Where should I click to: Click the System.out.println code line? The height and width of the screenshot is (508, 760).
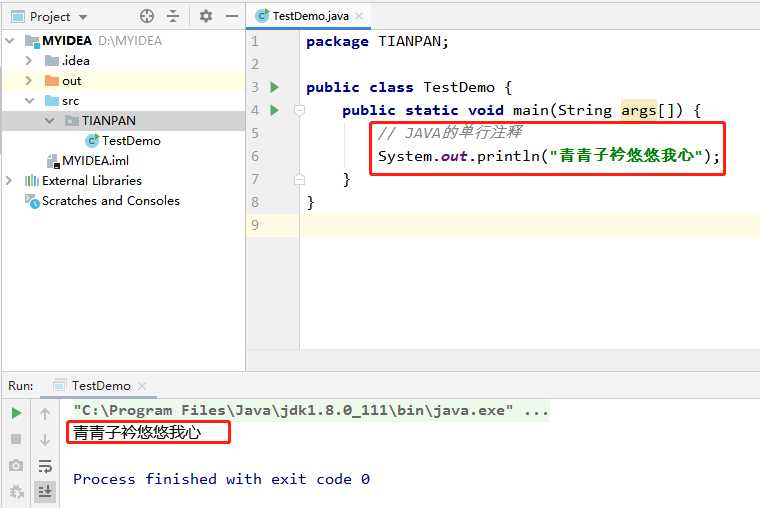point(549,156)
